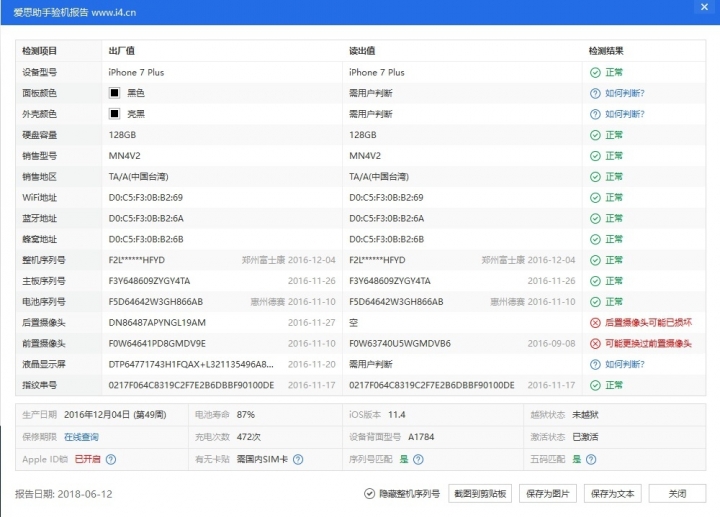This screenshot has height=517, width=720.
Task: Click the factory serial F2L******HFYD
Action: pos(136,260)
